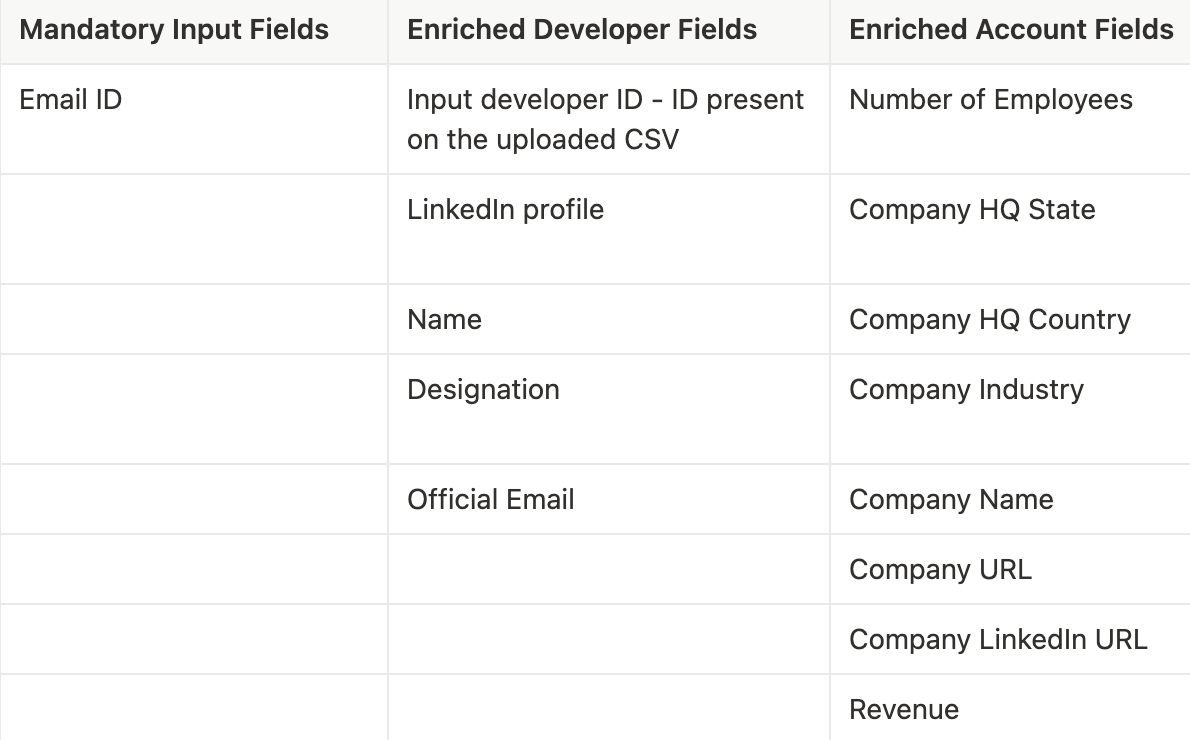Viewport: 1190px width, 740px height.
Task: Click the Company LinkedIn URL cell
Action: pyautogui.click(x=998, y=640)
